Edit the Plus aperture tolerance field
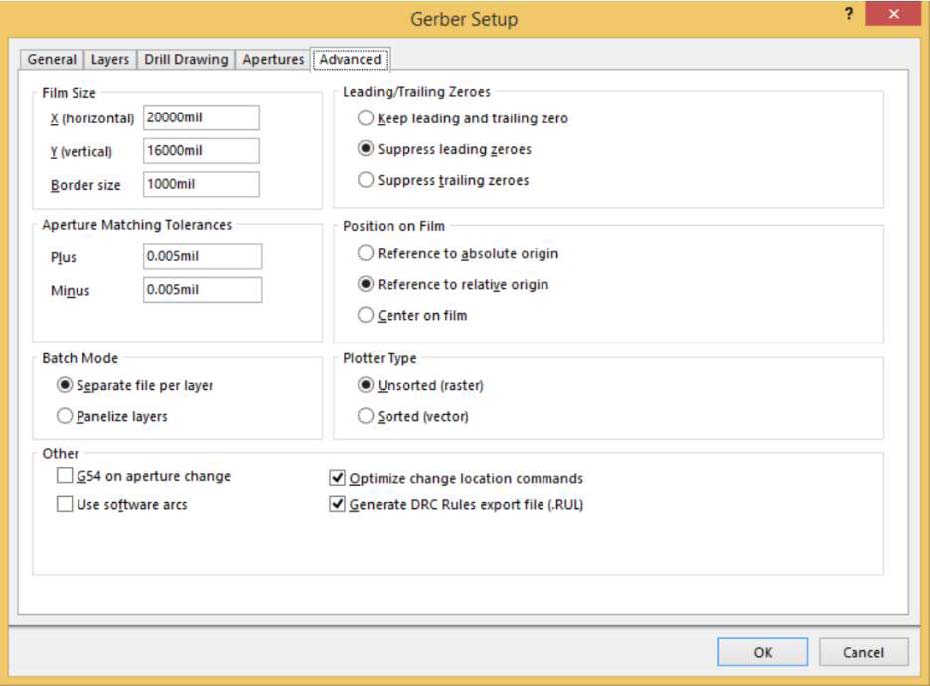The width and height of the screenshot is (930, 686). coord(202,256)
